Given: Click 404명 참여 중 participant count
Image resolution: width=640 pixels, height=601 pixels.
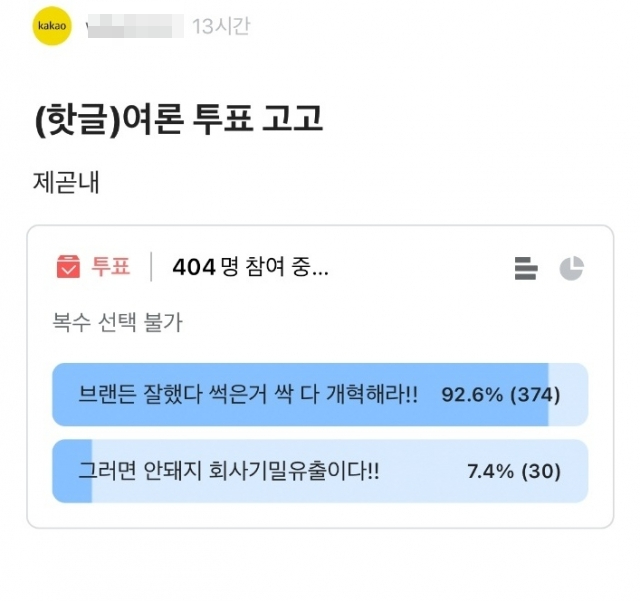Looking at the screenshot, I should (250, 267).
